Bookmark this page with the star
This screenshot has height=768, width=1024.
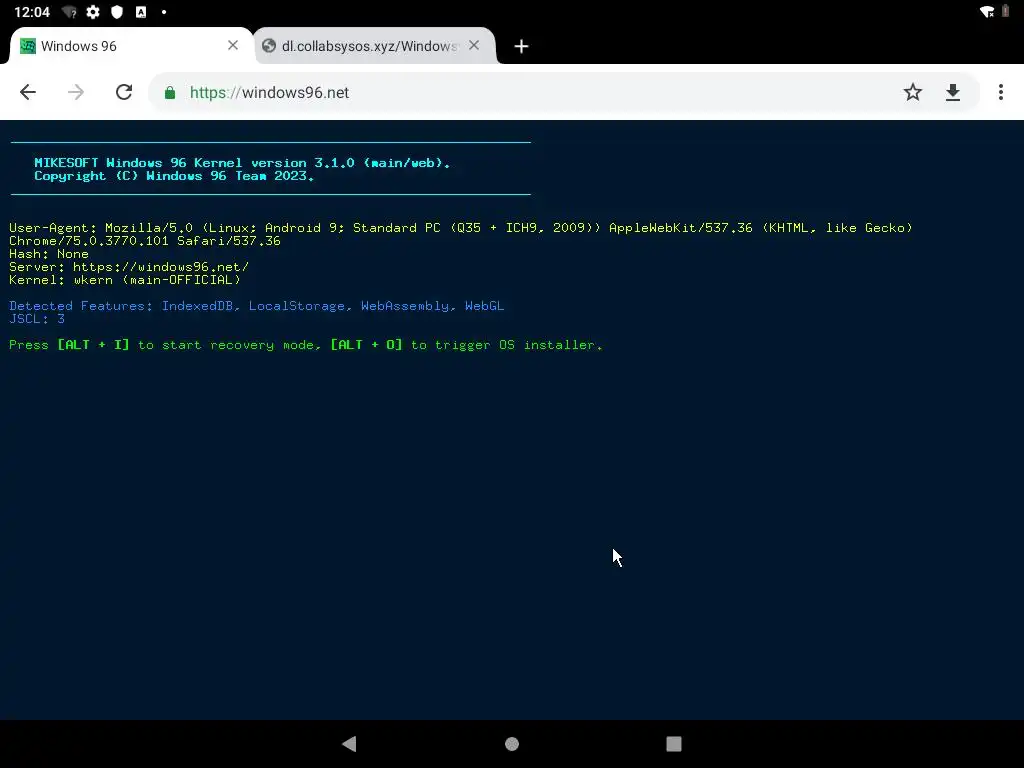(913, 92)
